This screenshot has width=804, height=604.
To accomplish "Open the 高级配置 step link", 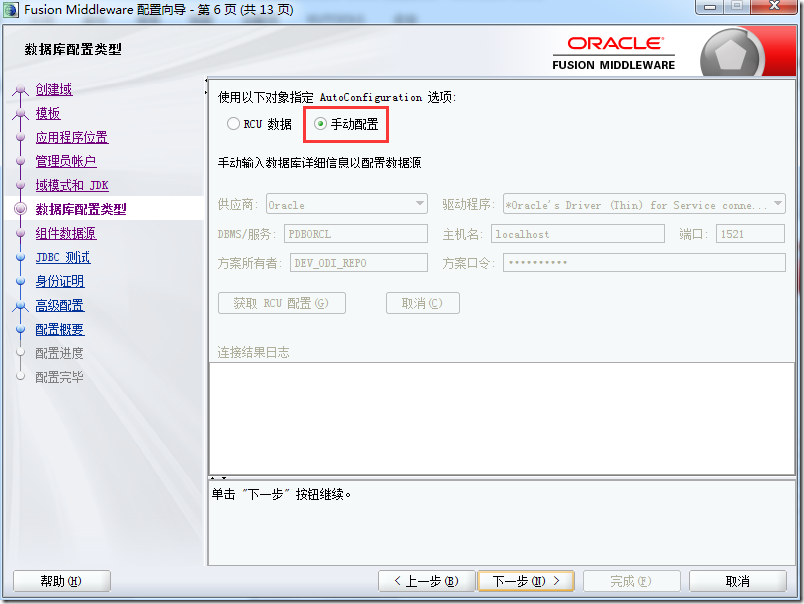I will click(x=60, y=305).
